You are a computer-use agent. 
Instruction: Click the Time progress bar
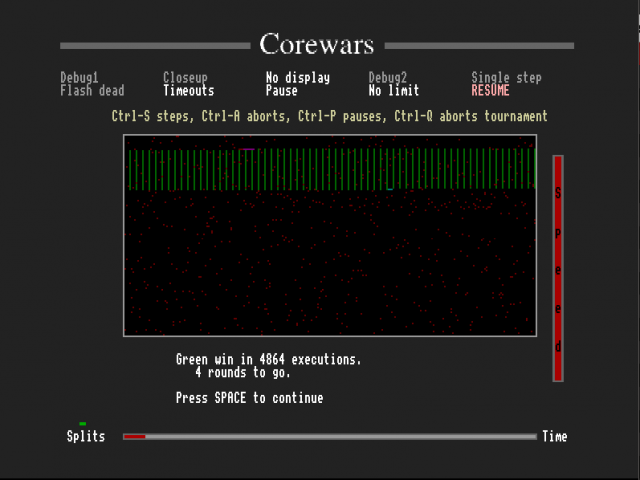pyautogui.click(x=330, y=437)
